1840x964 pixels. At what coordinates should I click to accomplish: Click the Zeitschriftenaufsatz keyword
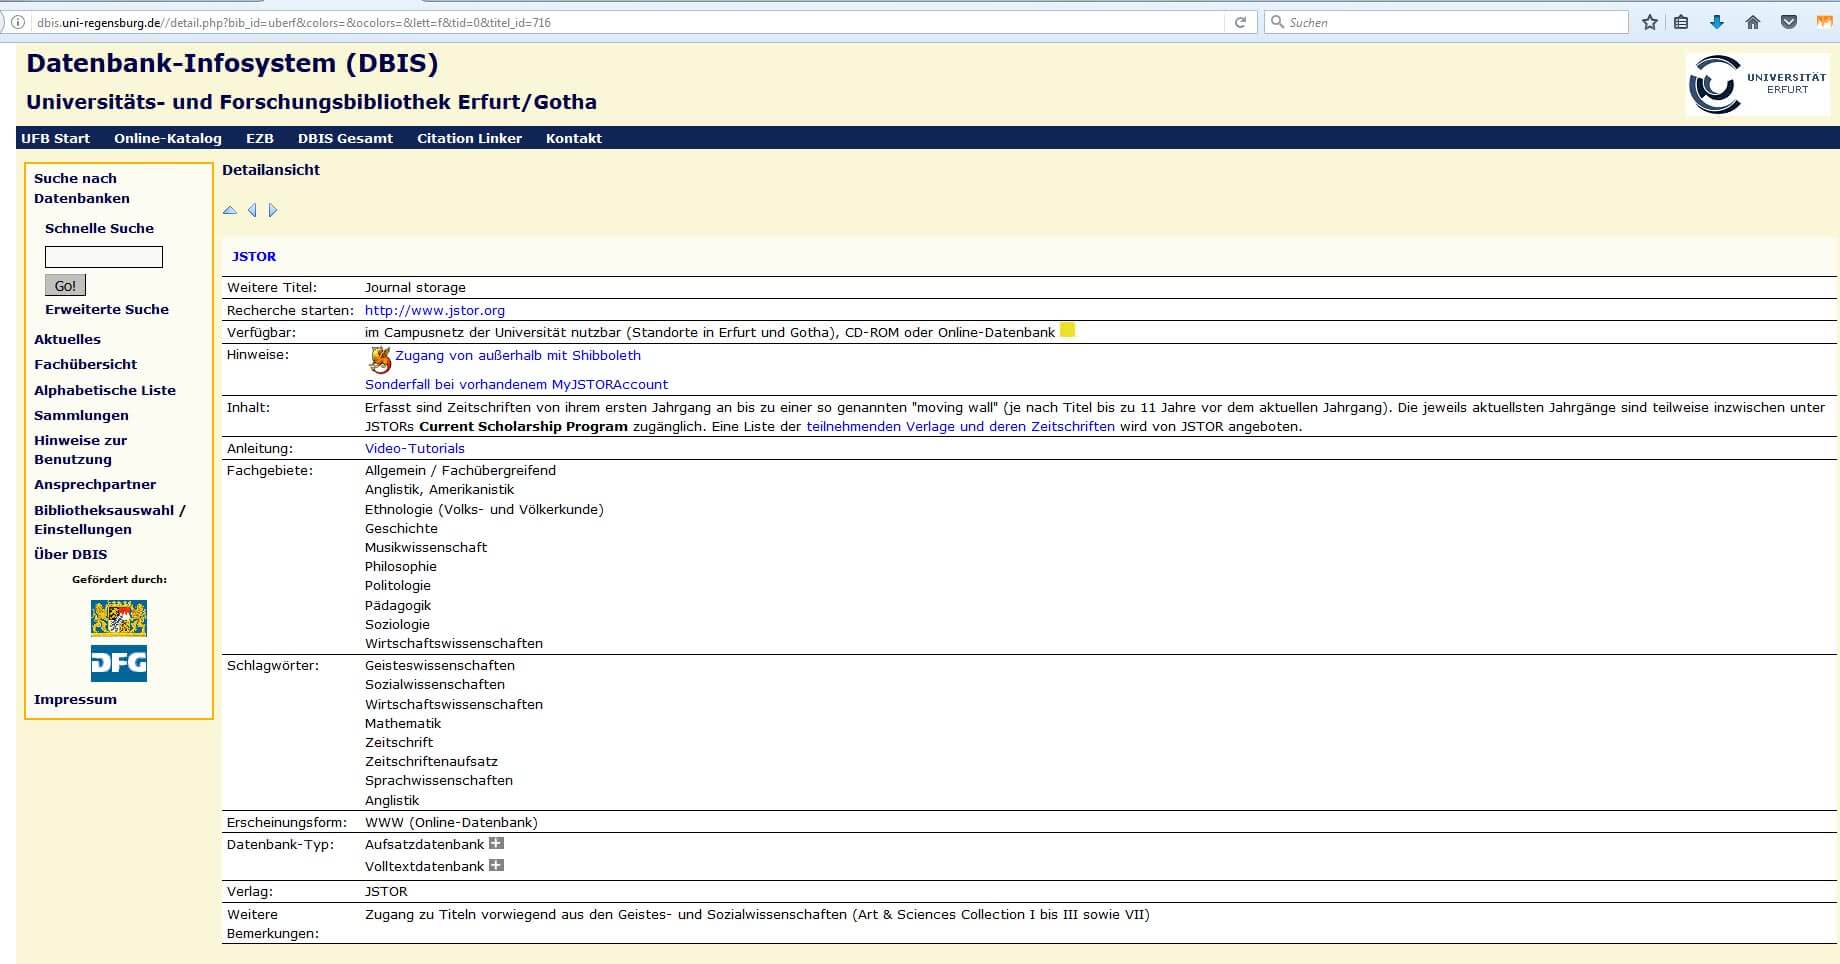tap(431, 761)
